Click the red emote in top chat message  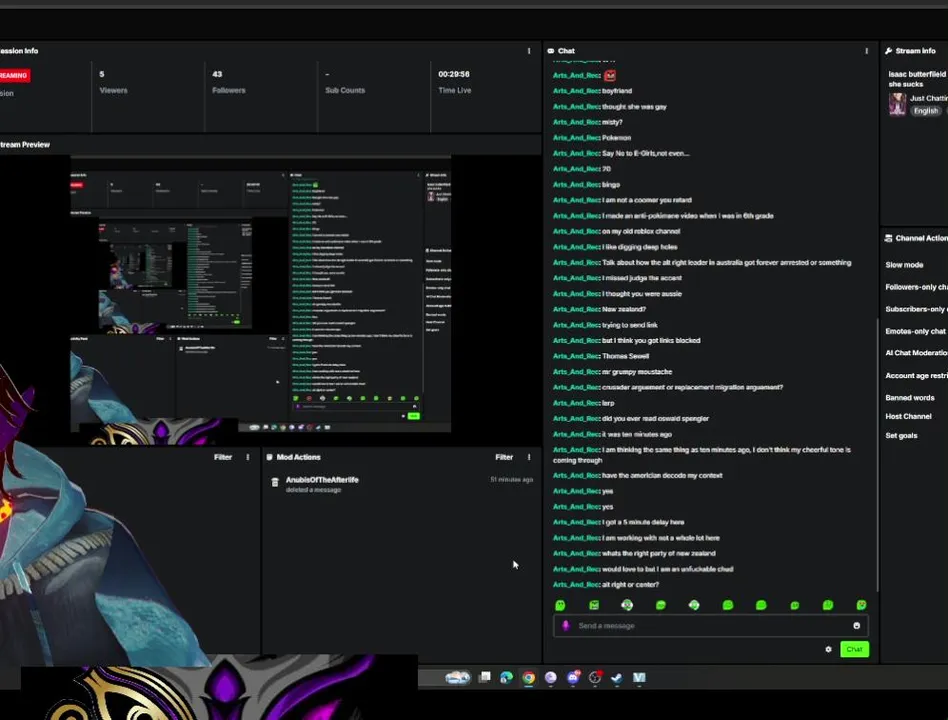tap(610, 76)
